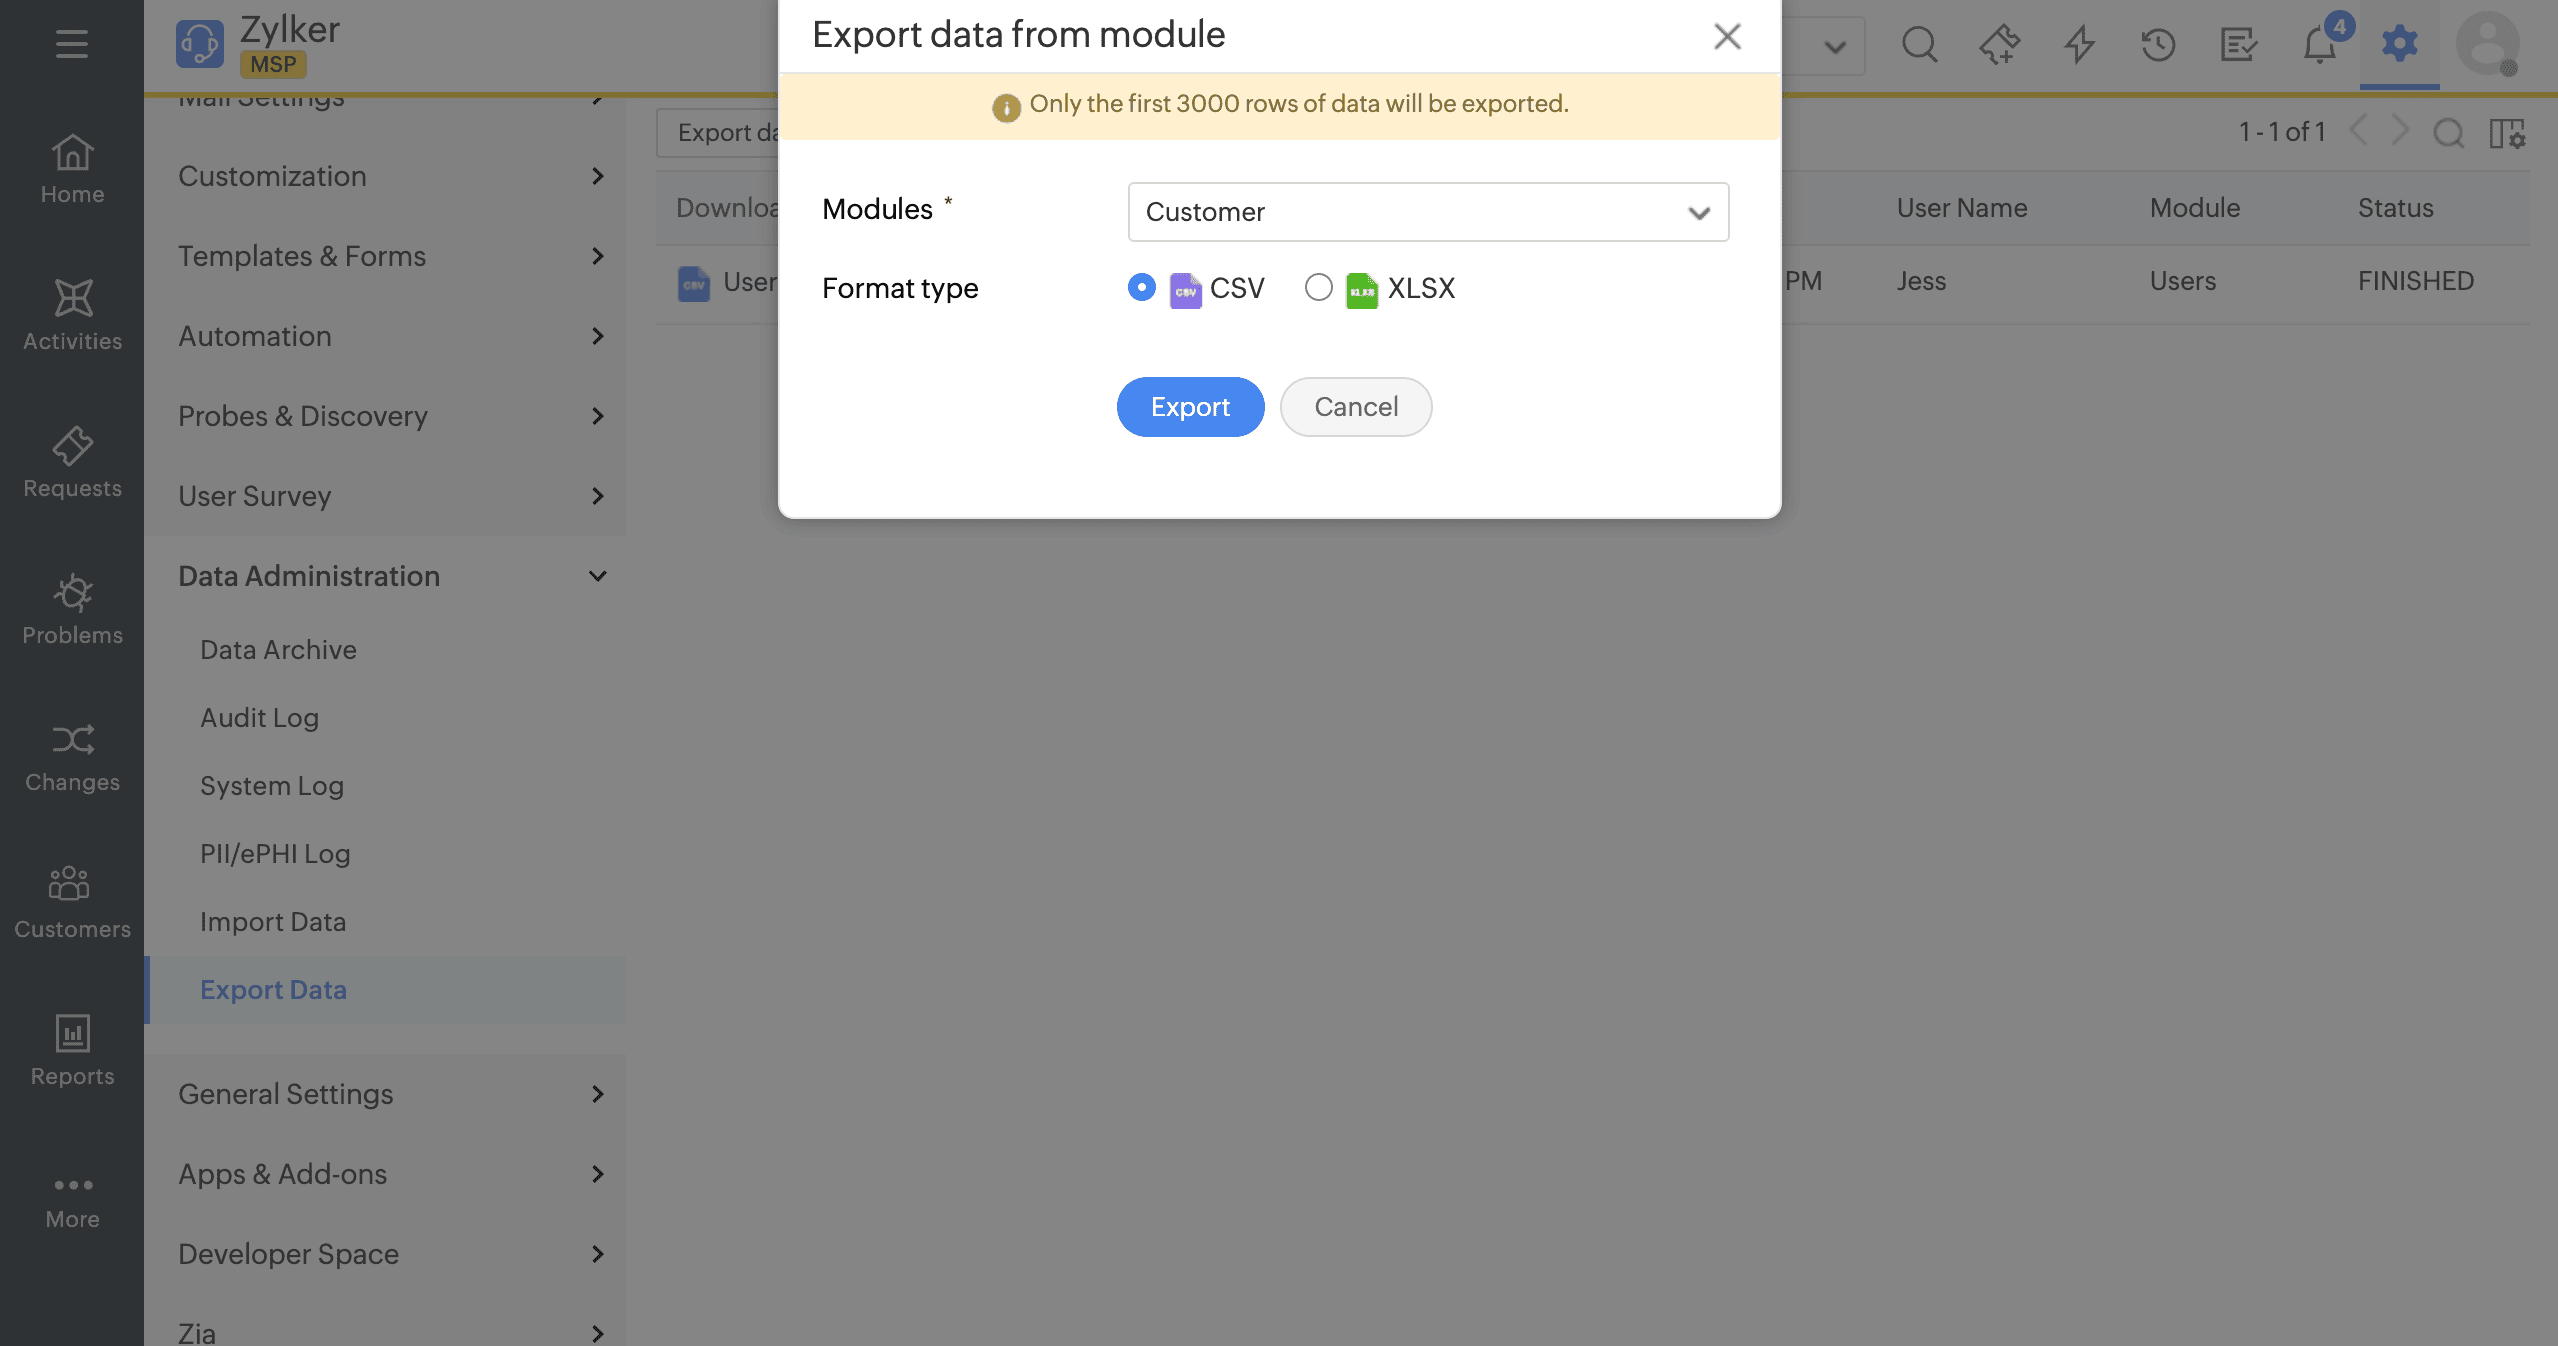Image resolution: width=2558 pixels, height=1346 pixels.
Task: Open the hamburger navigation menu
Action: pos(71,44)
